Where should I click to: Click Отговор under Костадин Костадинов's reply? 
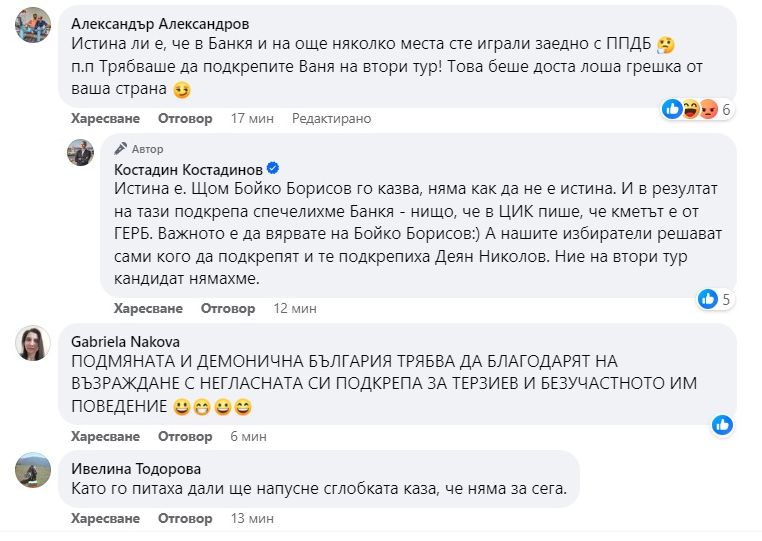[x=228, y=308]
